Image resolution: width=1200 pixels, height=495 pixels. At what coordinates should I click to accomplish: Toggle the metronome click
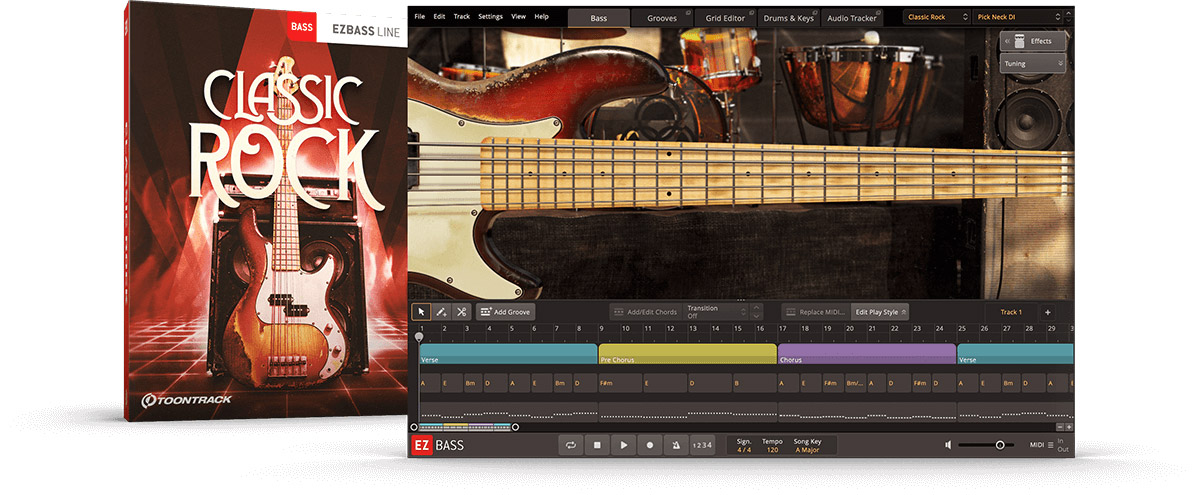click(x=677, y=445)
